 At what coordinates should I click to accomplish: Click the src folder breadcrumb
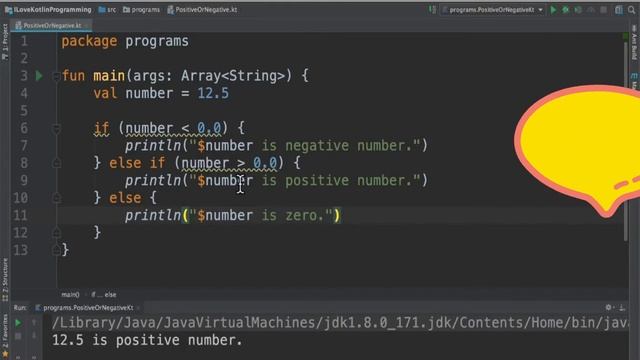(x=107, y=9)
